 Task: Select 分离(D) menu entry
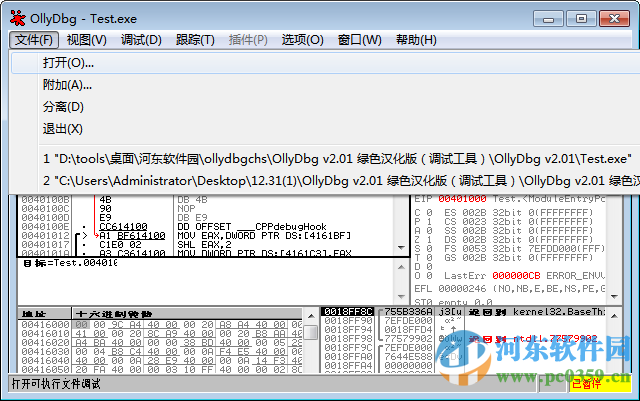coord(326,107)
